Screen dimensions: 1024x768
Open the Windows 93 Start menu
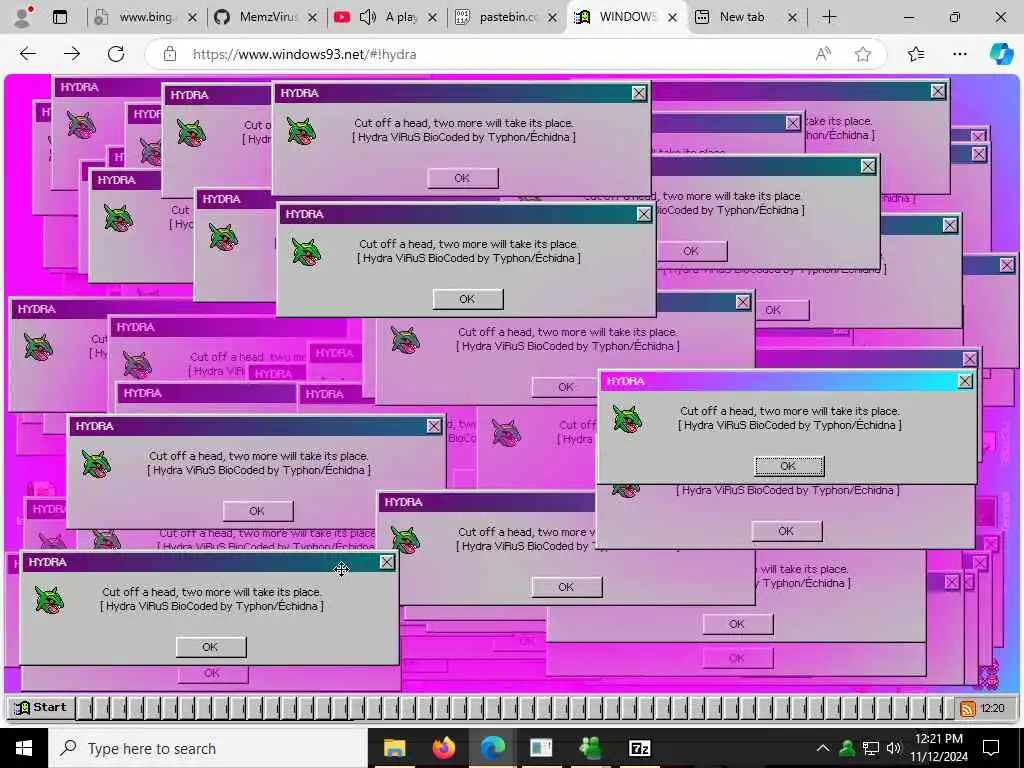tap(40, 707)
